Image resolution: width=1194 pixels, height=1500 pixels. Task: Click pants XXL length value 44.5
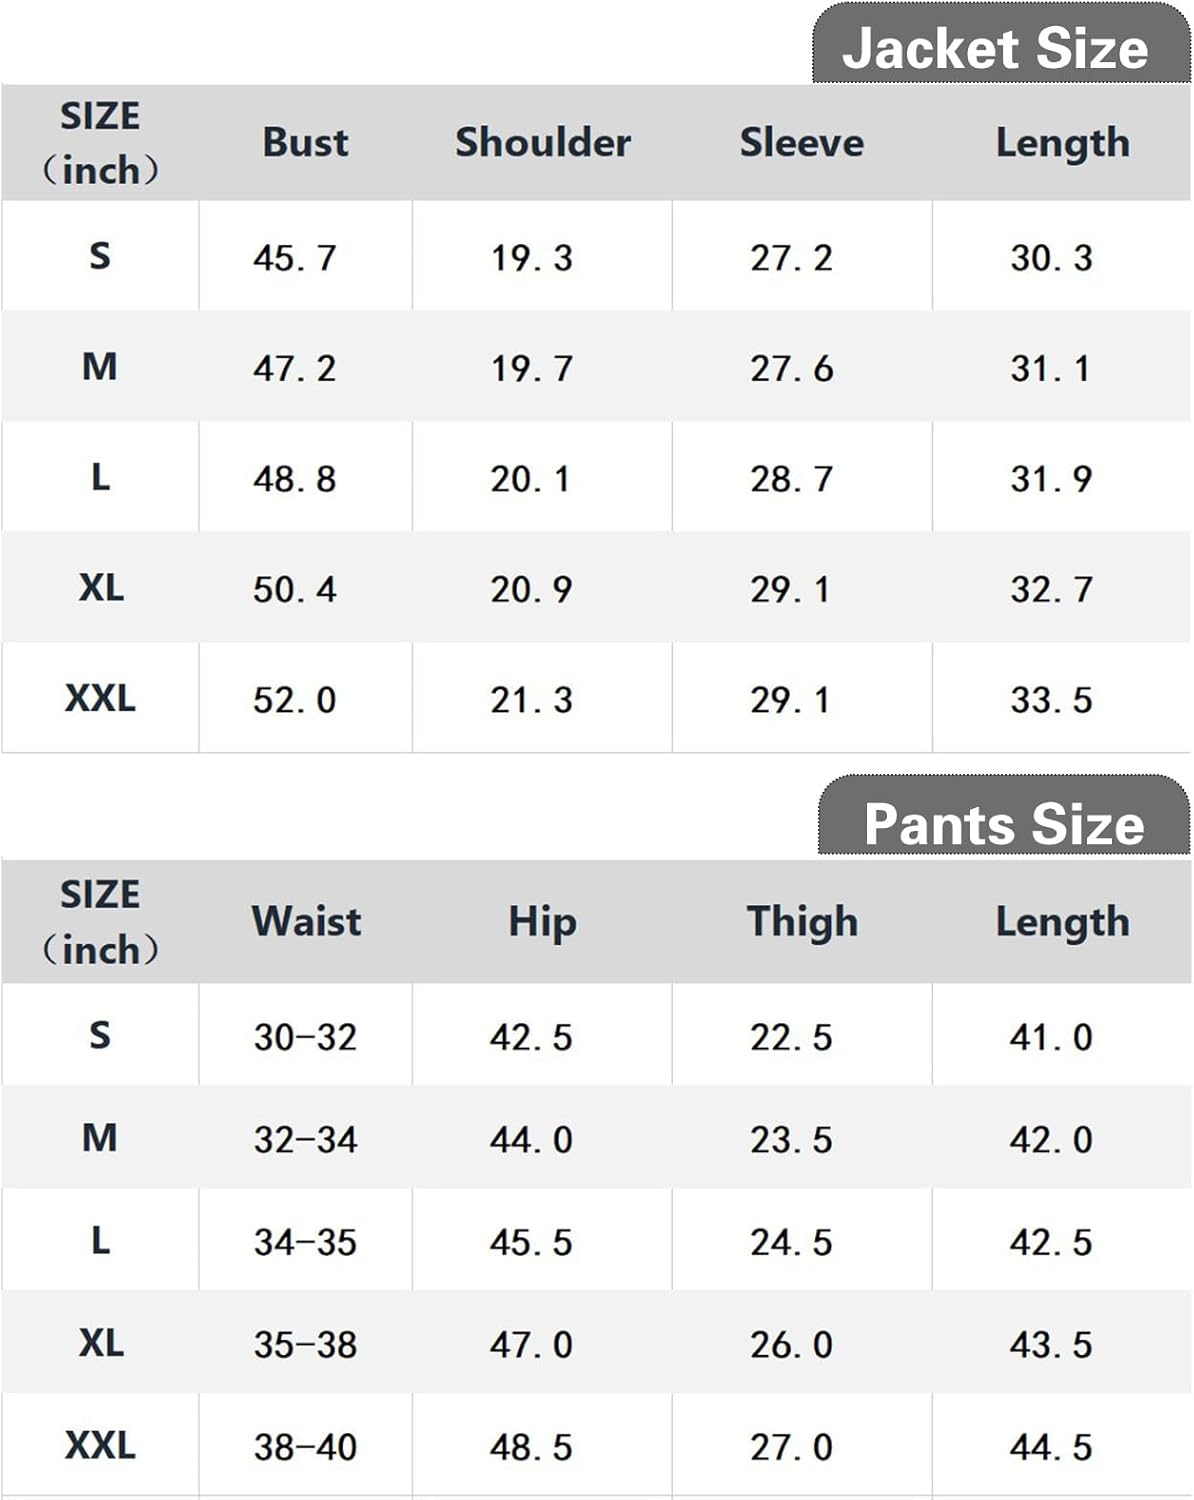point(1051,1447)
